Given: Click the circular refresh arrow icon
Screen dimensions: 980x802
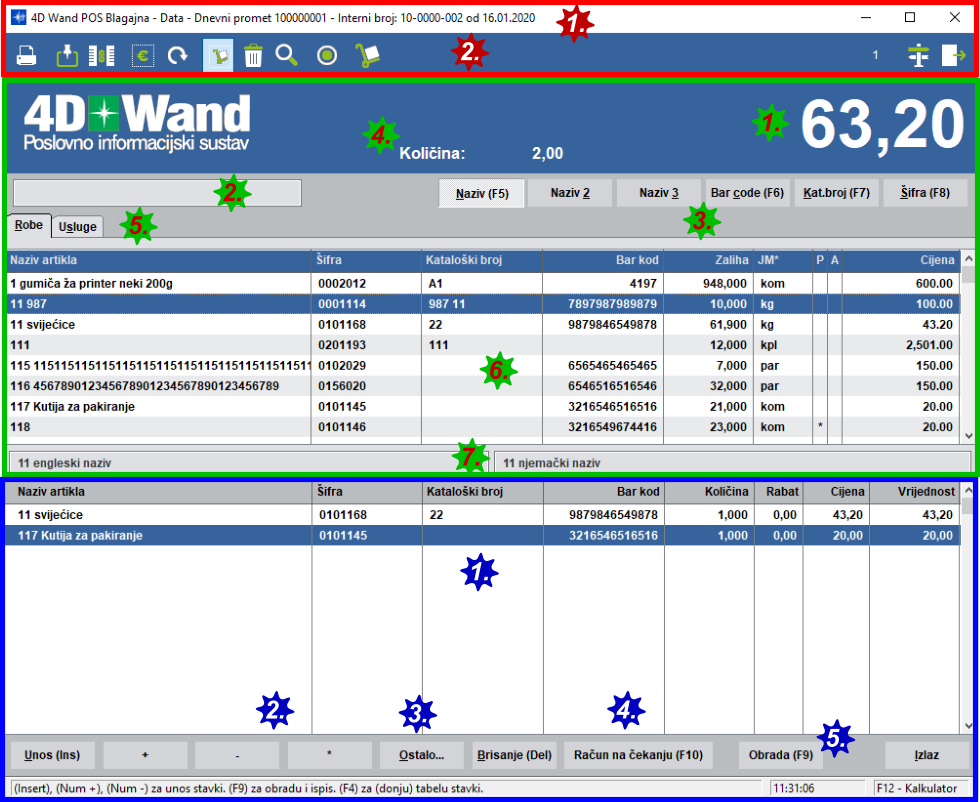Looking at the screenshot, I should [178, 56].
